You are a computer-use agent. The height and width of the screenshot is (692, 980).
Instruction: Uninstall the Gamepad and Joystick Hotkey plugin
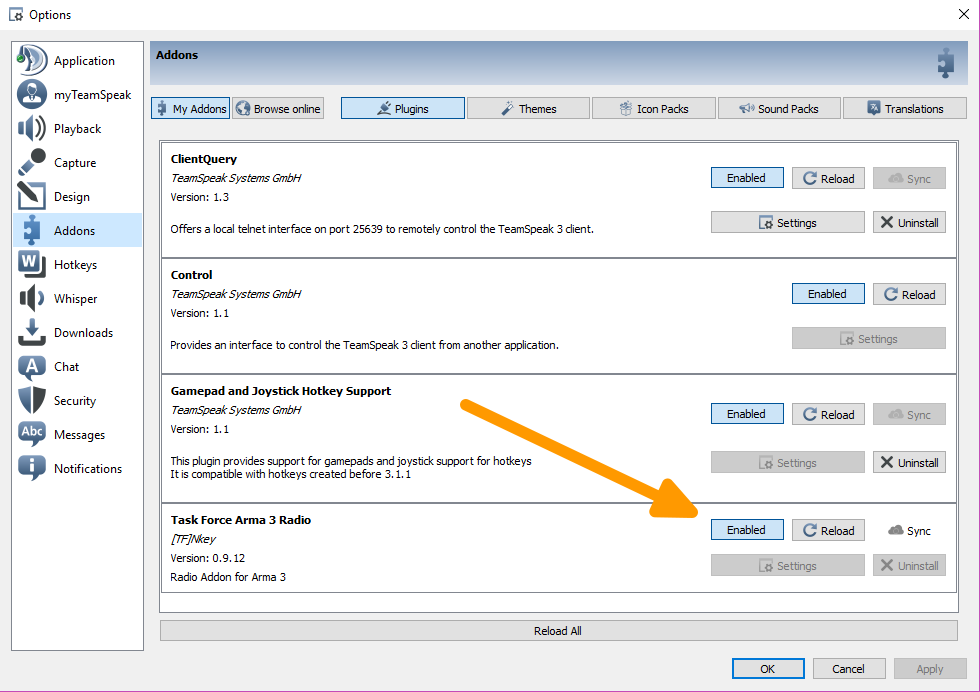(909, 463)
